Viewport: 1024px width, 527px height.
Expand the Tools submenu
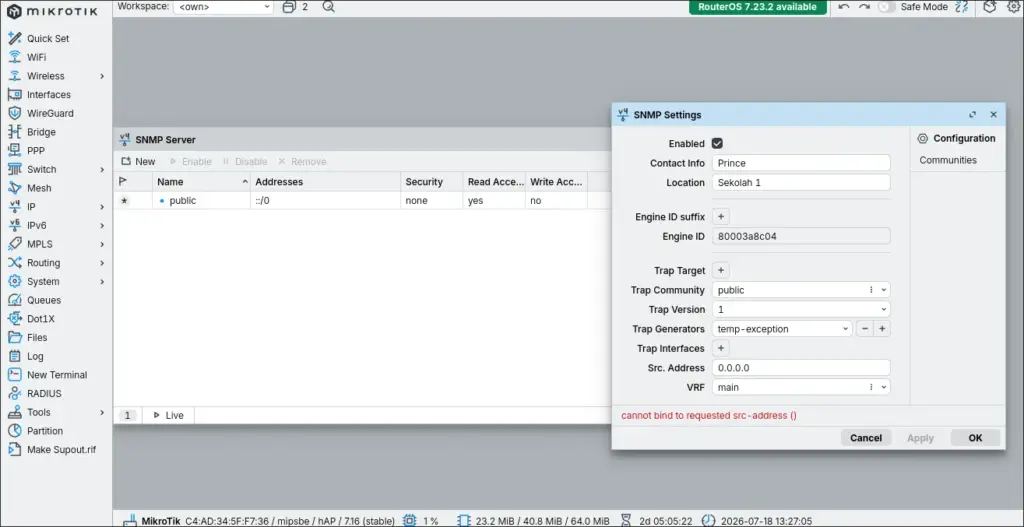coord(102,412)
